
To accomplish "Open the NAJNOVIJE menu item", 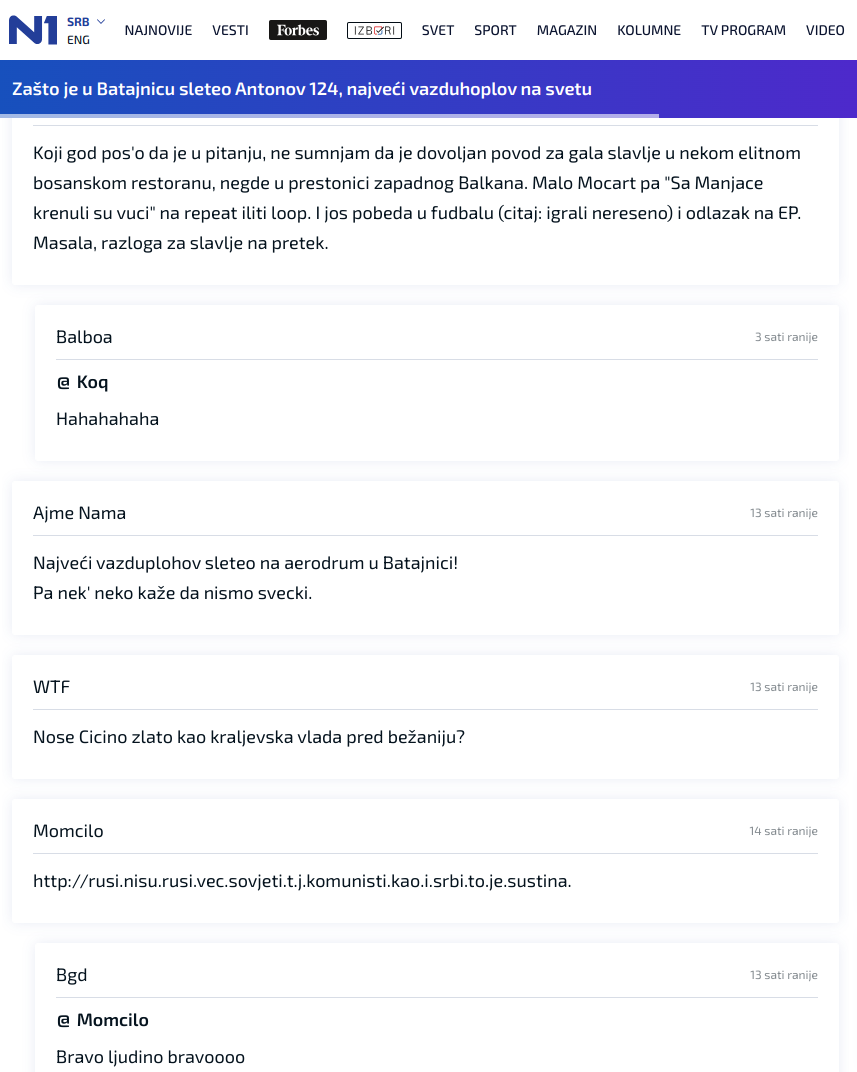I will [x=158, y=30].
